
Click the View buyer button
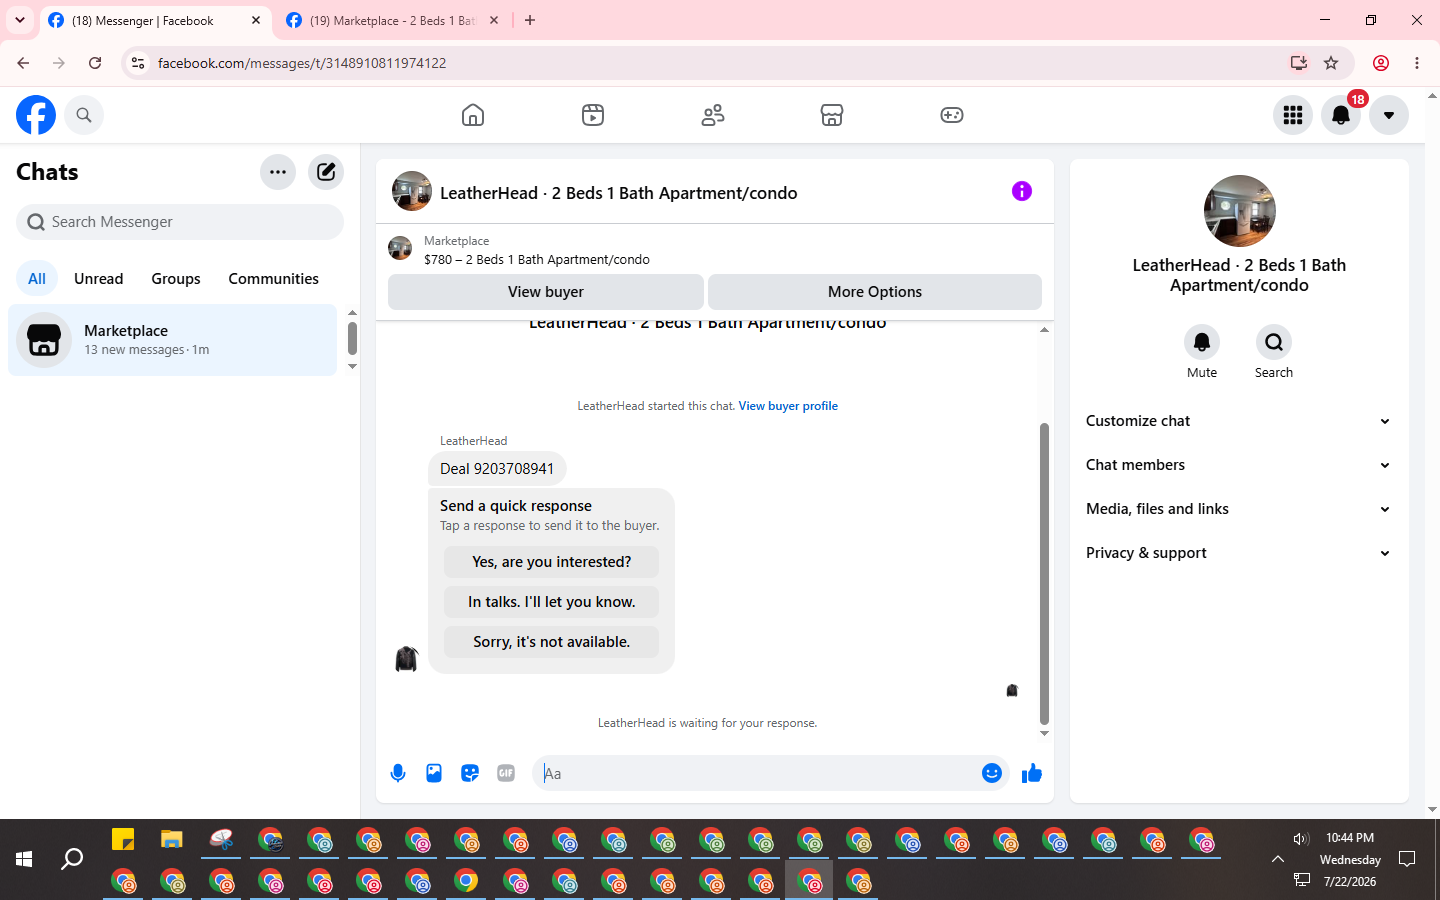point(546,292)
